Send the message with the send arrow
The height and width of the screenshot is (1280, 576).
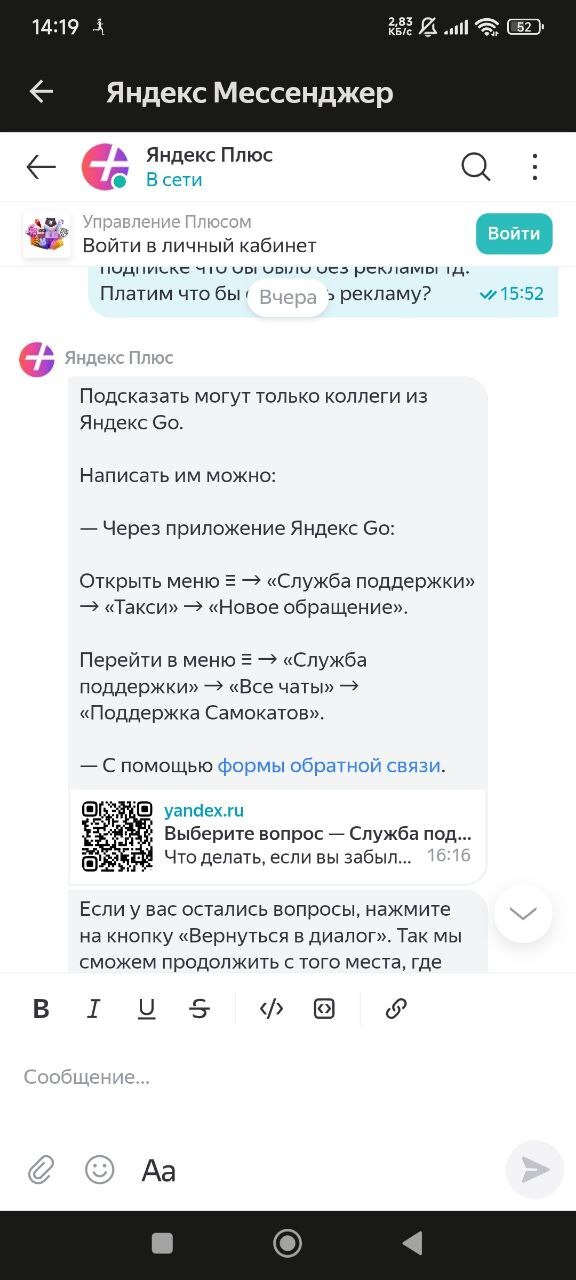533,1170
